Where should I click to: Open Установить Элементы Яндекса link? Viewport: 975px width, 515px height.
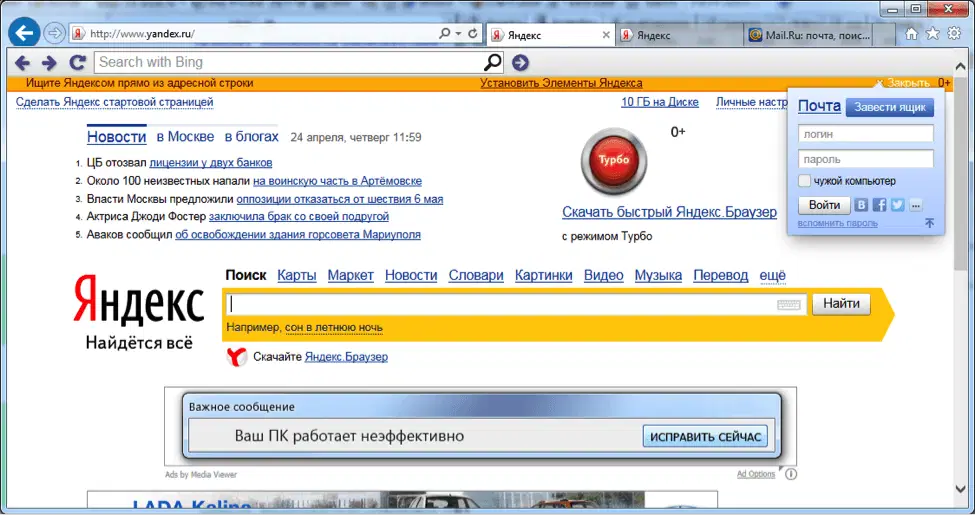561,83
